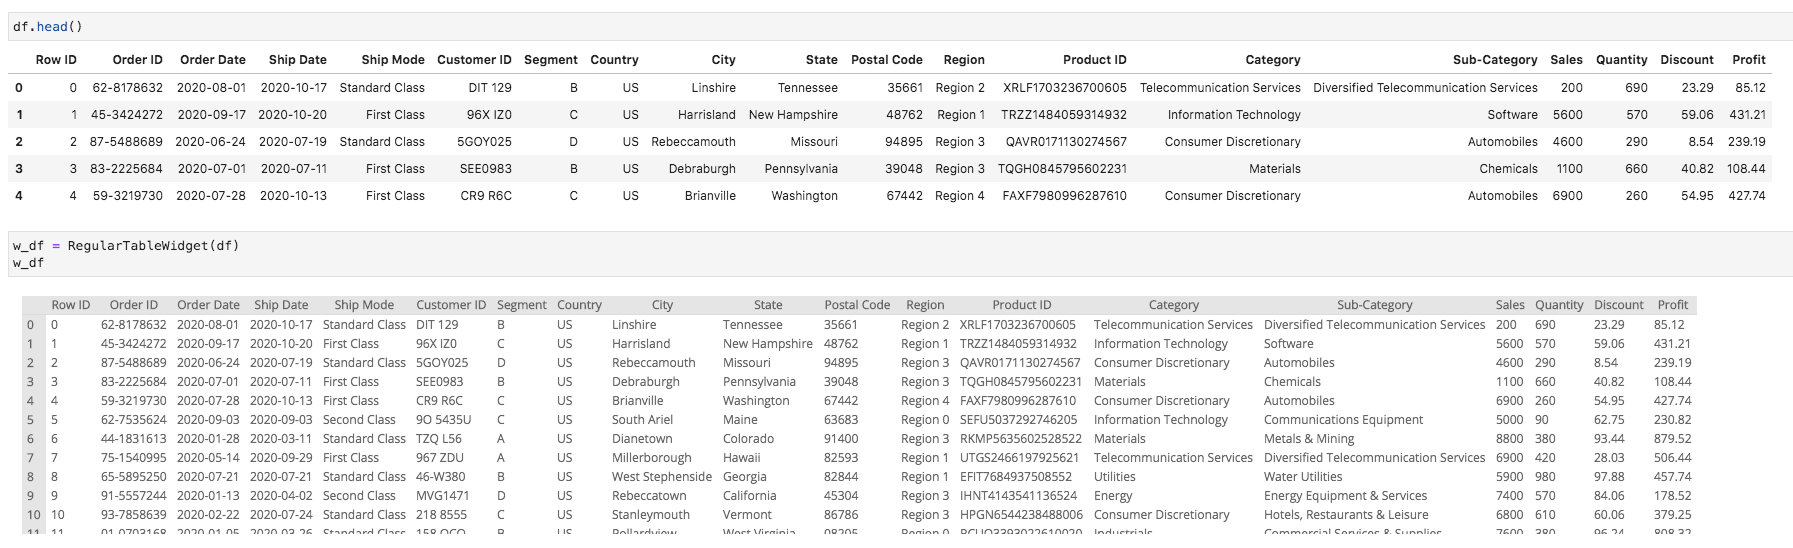
Task: Click Discount header in lower widget table
Action: tap(1618, 305)
